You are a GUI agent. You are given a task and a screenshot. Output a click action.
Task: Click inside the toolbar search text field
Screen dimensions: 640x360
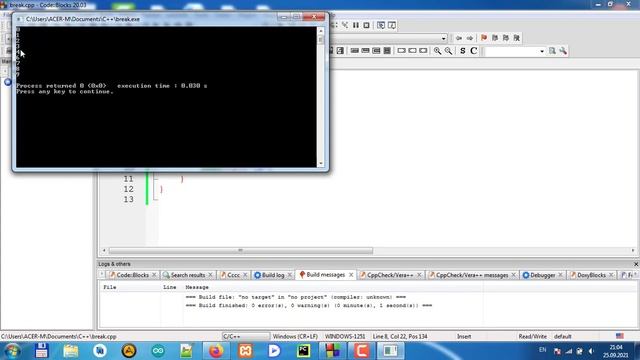pyautogui.click(x=511, y=51)
